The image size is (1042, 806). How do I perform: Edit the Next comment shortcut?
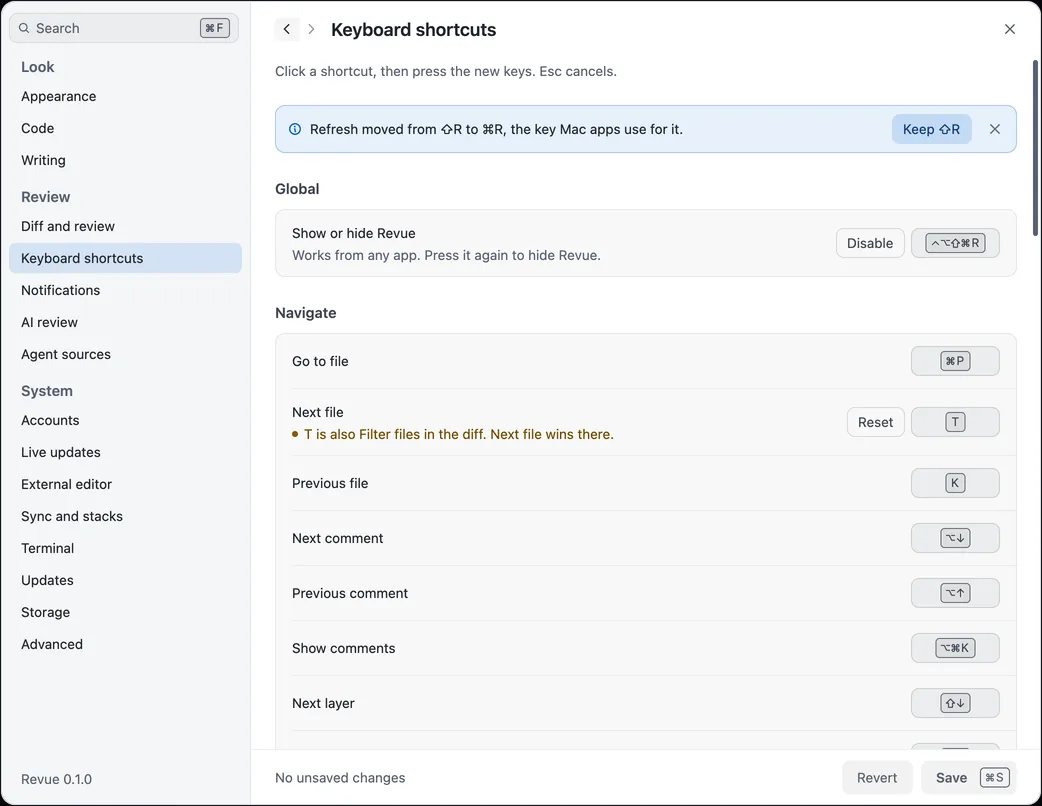click(955, 538)
